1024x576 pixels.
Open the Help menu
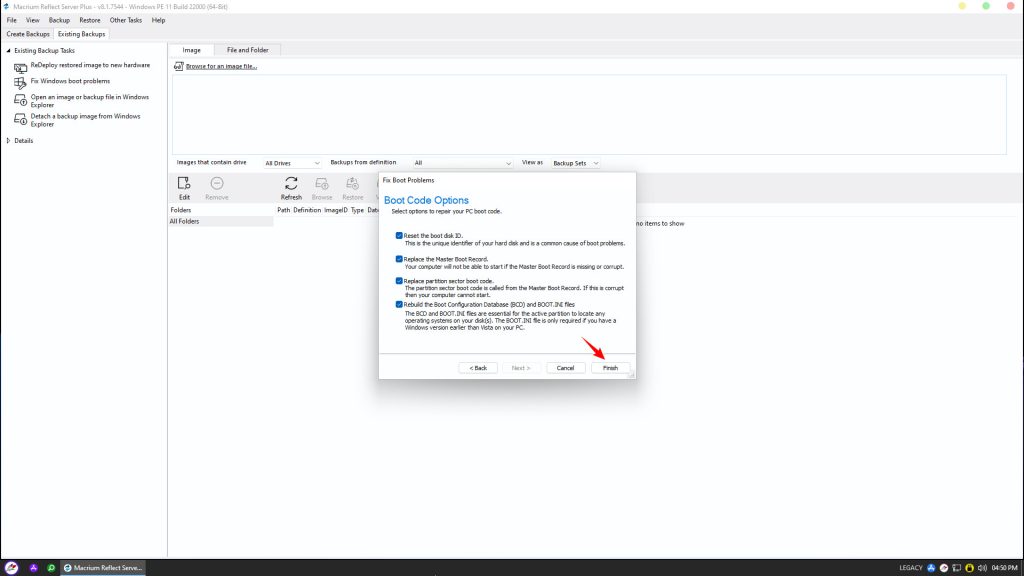coord(158,20)
